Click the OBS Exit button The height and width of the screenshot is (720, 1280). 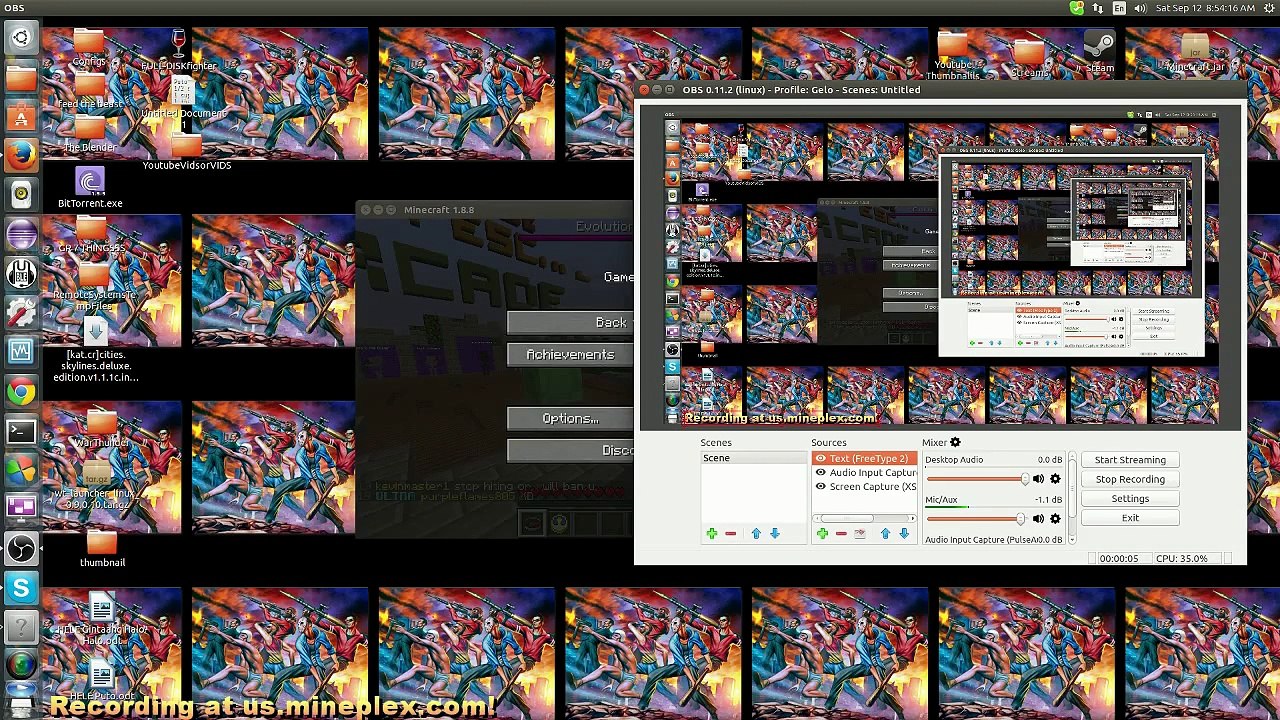[x=1130, y=518]
